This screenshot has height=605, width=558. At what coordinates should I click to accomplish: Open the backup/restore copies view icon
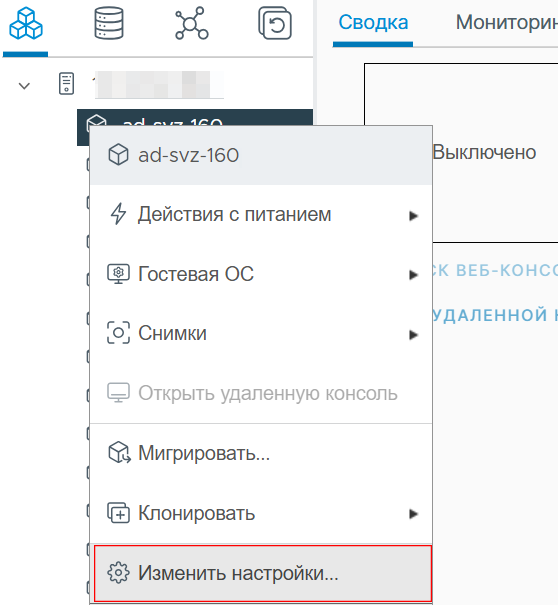click(274, 23)
